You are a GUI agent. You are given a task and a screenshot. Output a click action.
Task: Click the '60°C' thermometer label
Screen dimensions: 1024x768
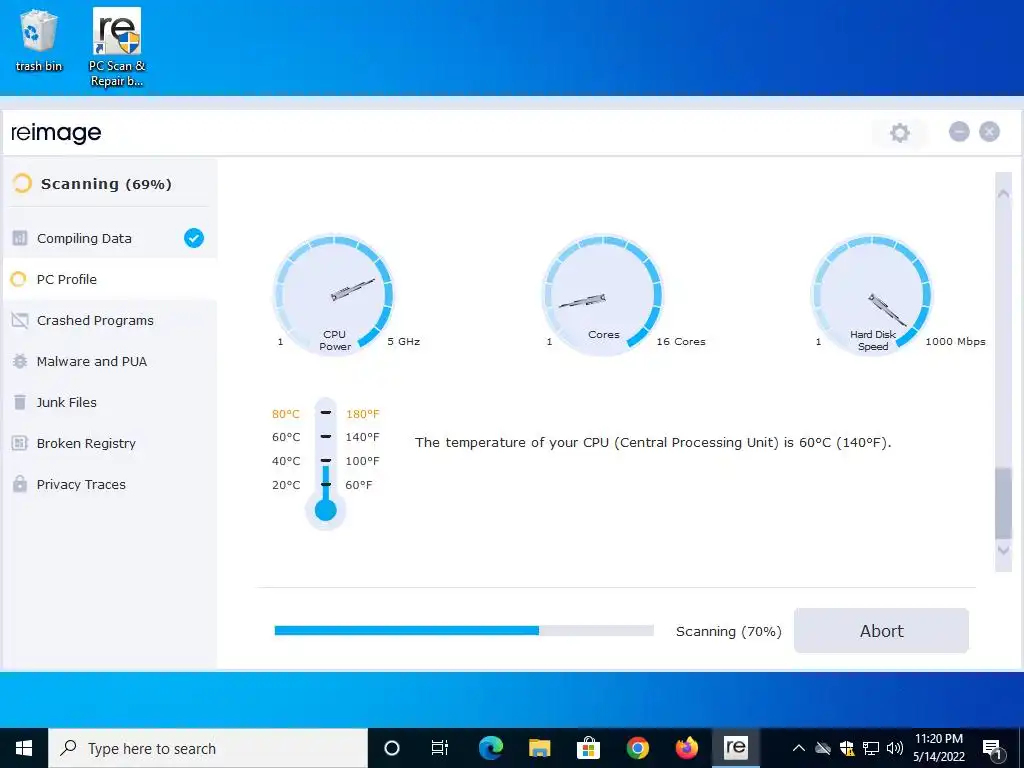286,437
